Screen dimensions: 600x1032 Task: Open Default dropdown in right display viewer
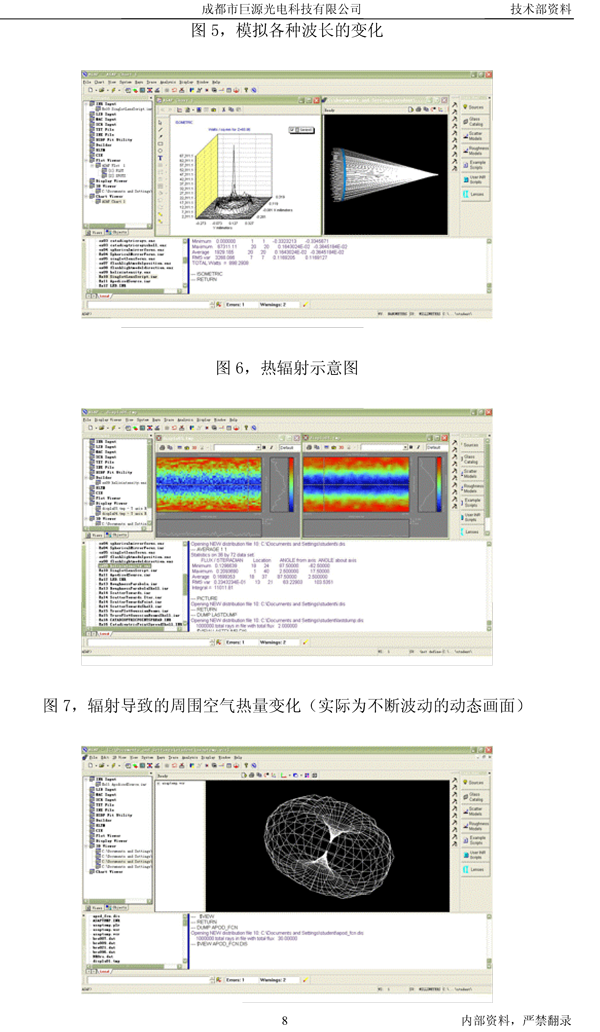(x=433, y=447)
